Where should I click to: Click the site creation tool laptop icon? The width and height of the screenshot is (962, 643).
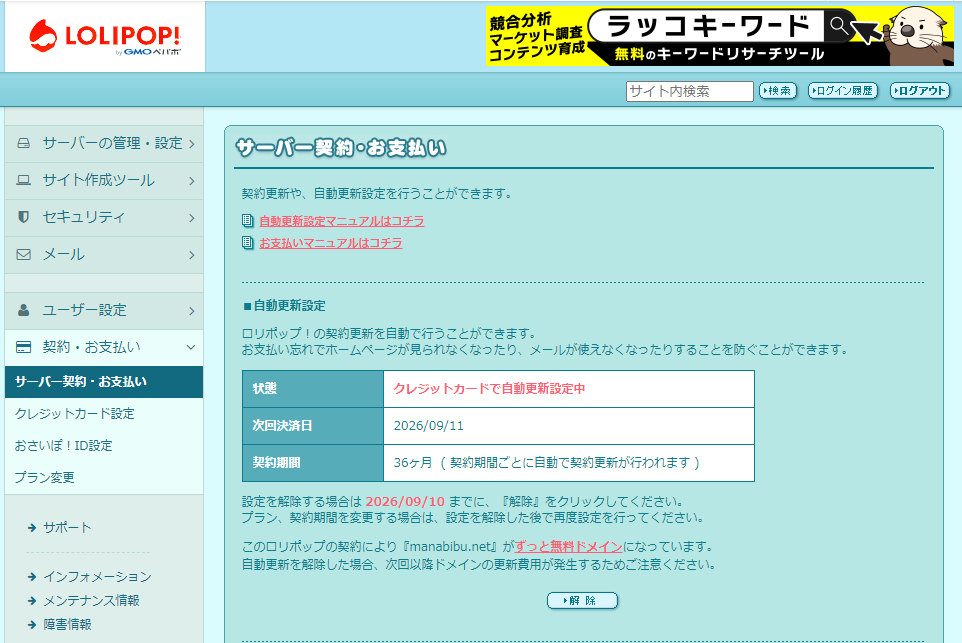click(24, 180)
